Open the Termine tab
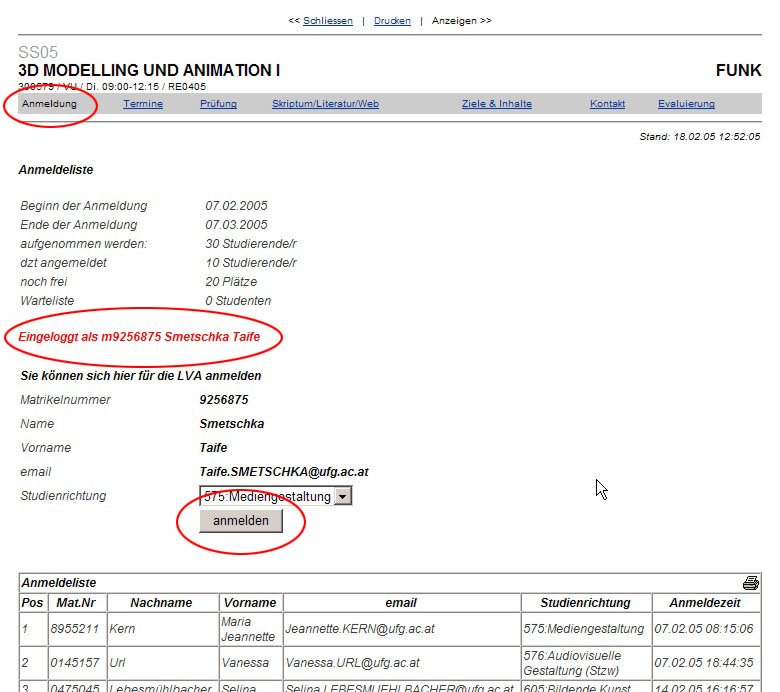Screen dimensions: 780x692 coord(143,104)
